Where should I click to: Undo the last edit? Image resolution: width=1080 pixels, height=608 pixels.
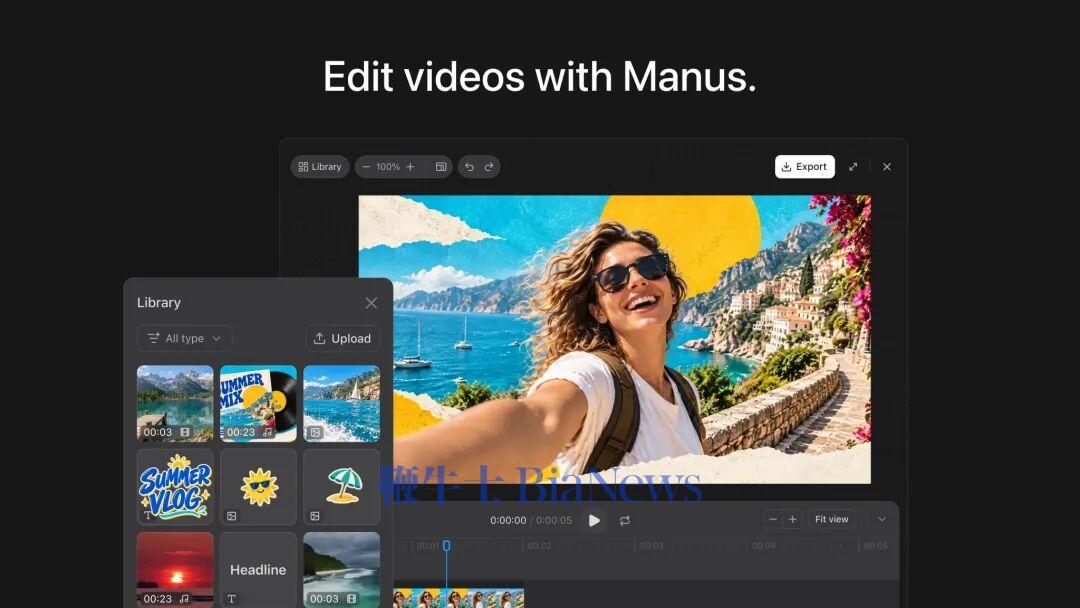[469, 167]
